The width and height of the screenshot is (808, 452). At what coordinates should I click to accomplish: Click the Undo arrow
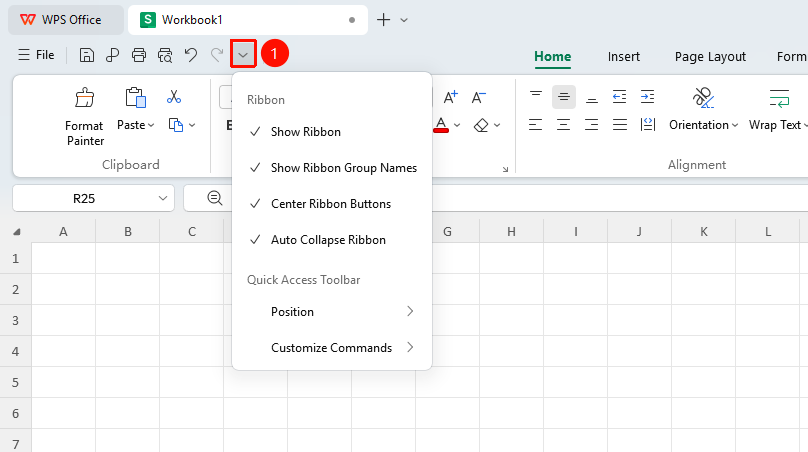pos(191,55)
